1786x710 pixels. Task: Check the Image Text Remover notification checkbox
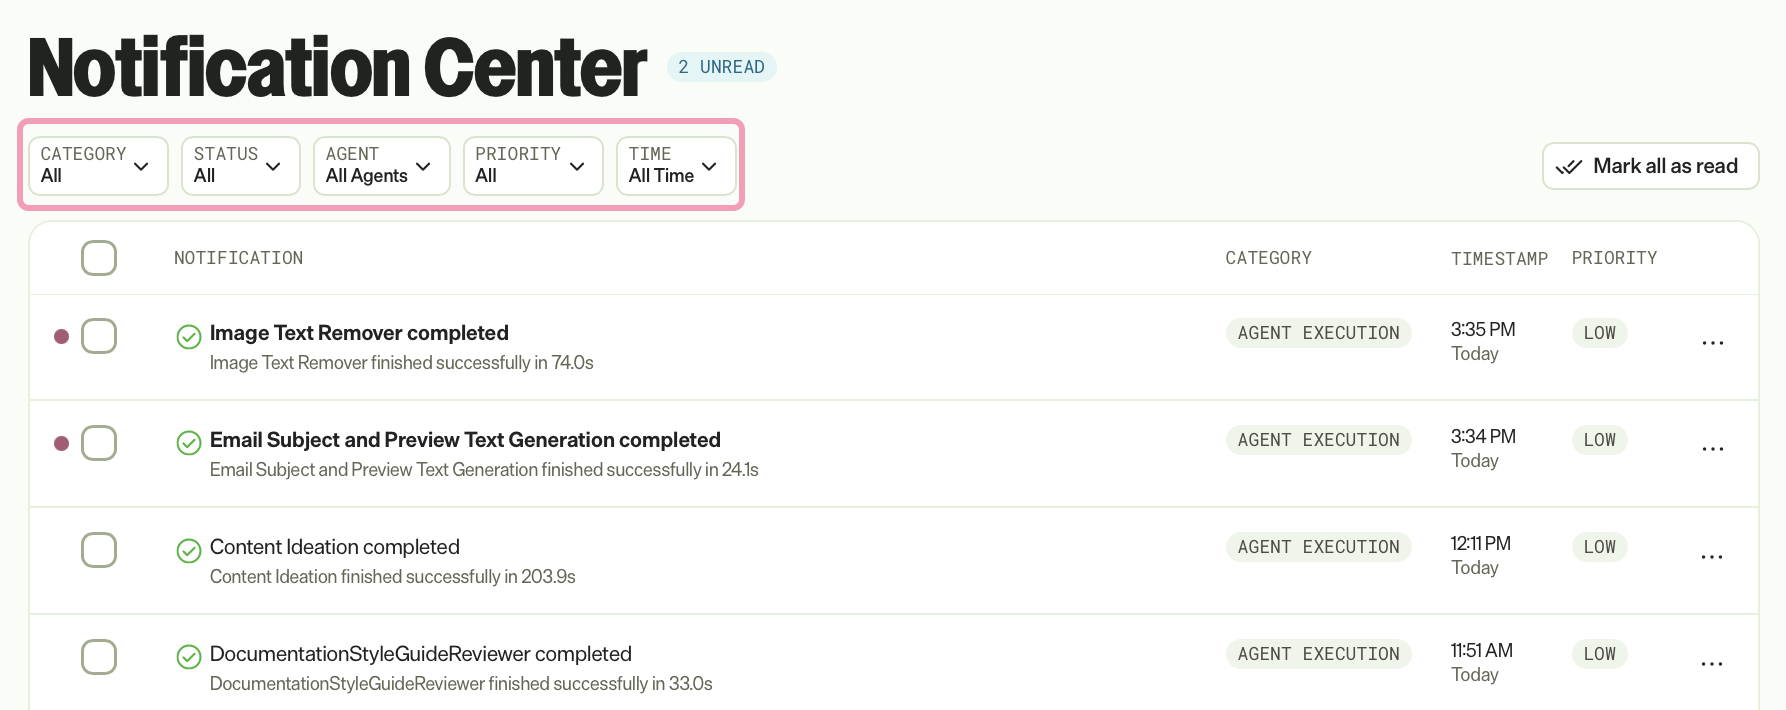pyautogui.click(x=99, y=336)
